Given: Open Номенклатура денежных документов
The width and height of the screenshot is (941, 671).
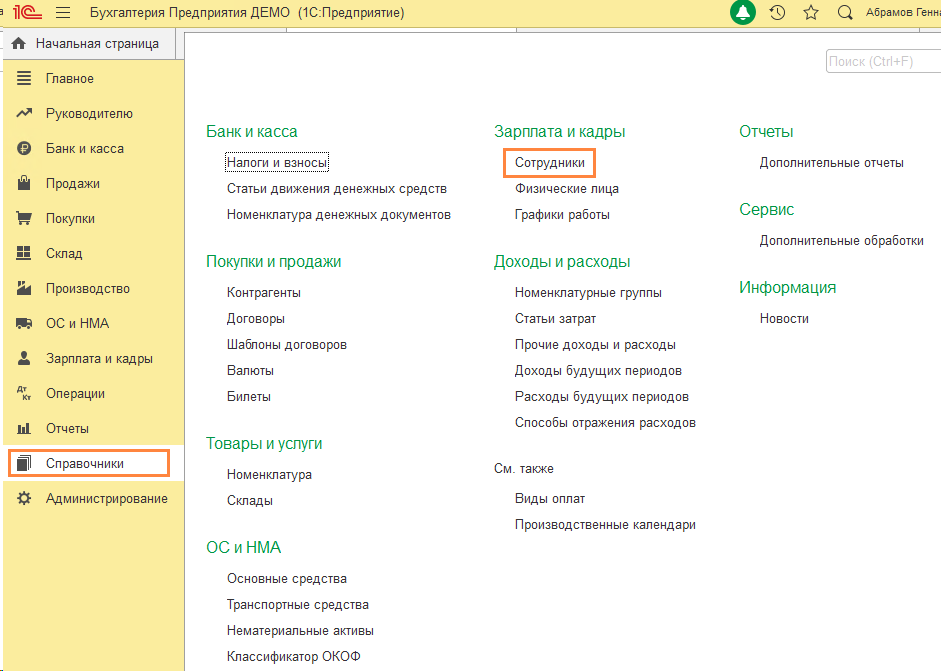Looking at the screenshot, I should tap(338, 215).
